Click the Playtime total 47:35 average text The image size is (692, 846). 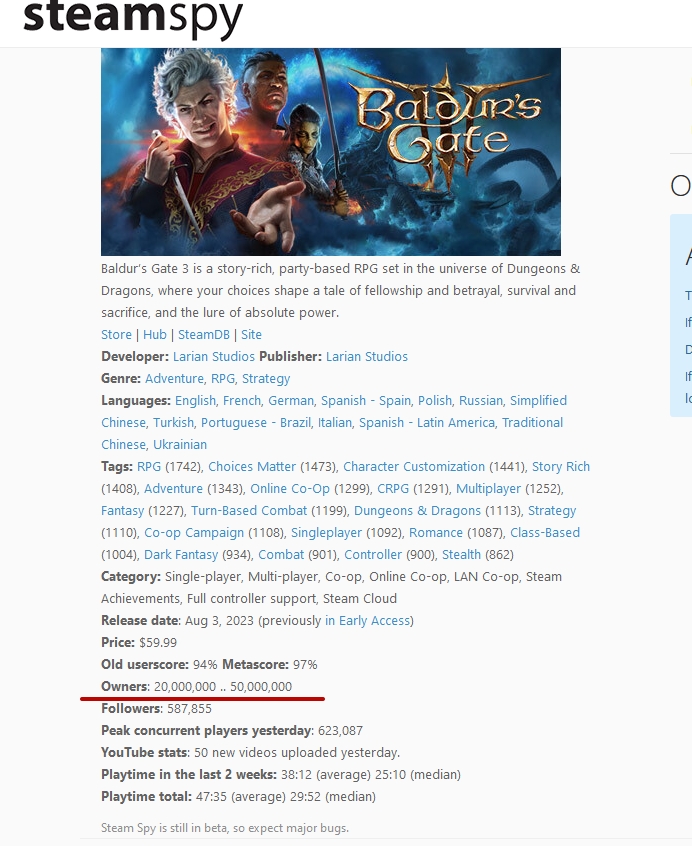(240, 797)
